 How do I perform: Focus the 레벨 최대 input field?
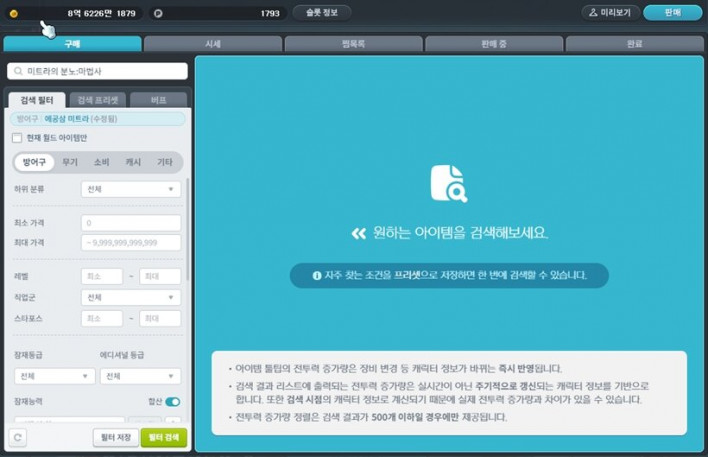[x=160, y=276]
